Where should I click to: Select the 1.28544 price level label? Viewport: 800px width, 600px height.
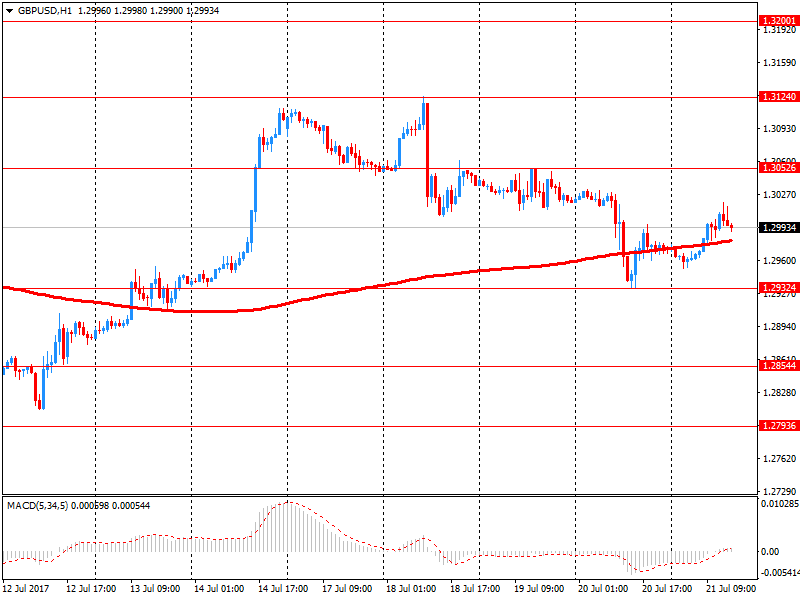coord(779,366)
